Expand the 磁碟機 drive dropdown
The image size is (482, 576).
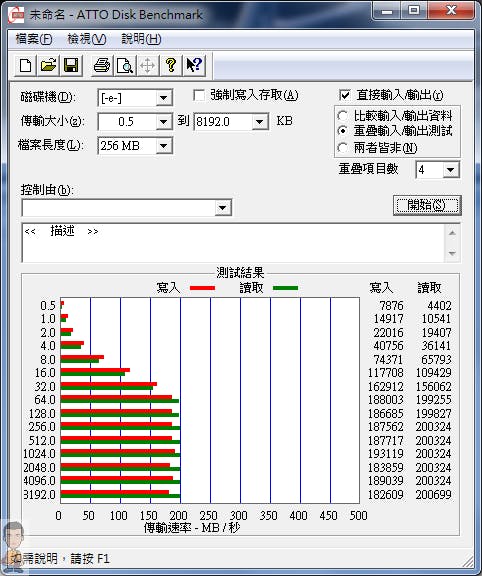[x=163, y=98]
